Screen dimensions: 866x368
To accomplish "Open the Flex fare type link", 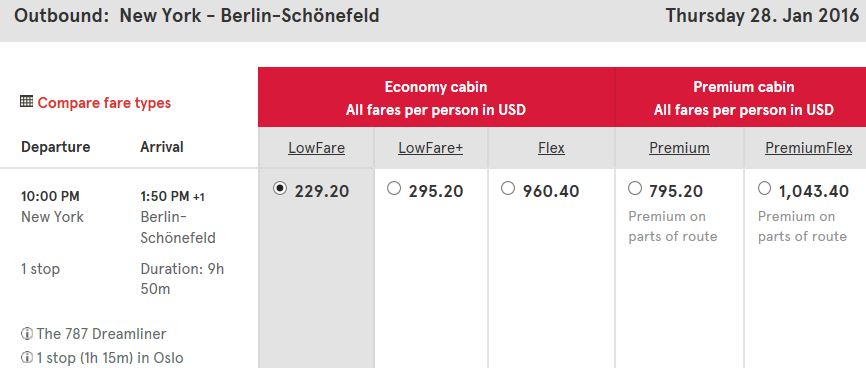I will 551,148.
